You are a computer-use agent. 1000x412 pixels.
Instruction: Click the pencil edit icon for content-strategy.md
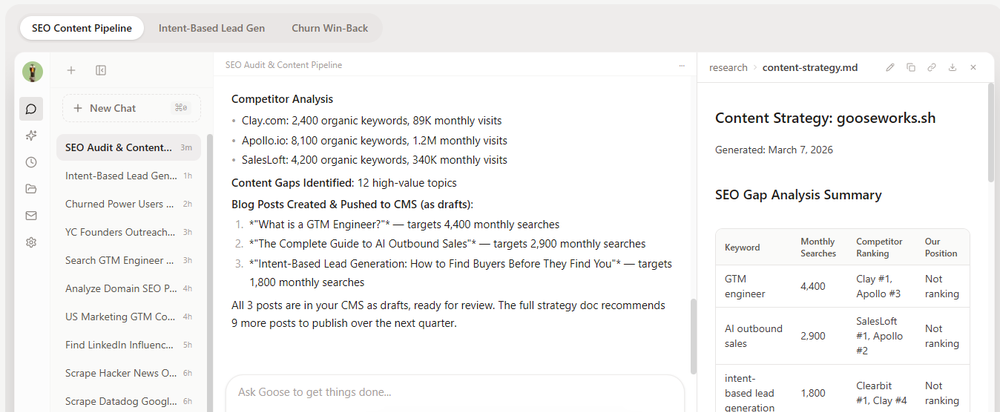pos(891,68)
